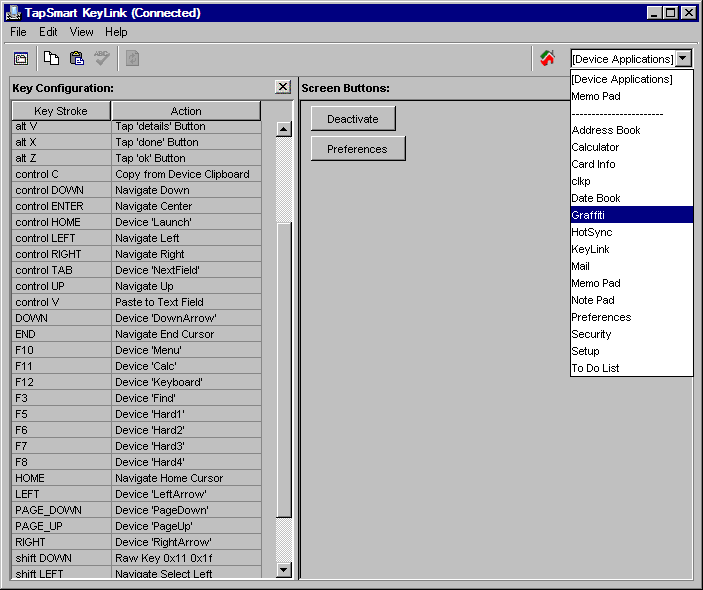Click 'Copy from Device Clipboard' action
Image resolution: width=703 pixels, height=590 pixels.
186,174
